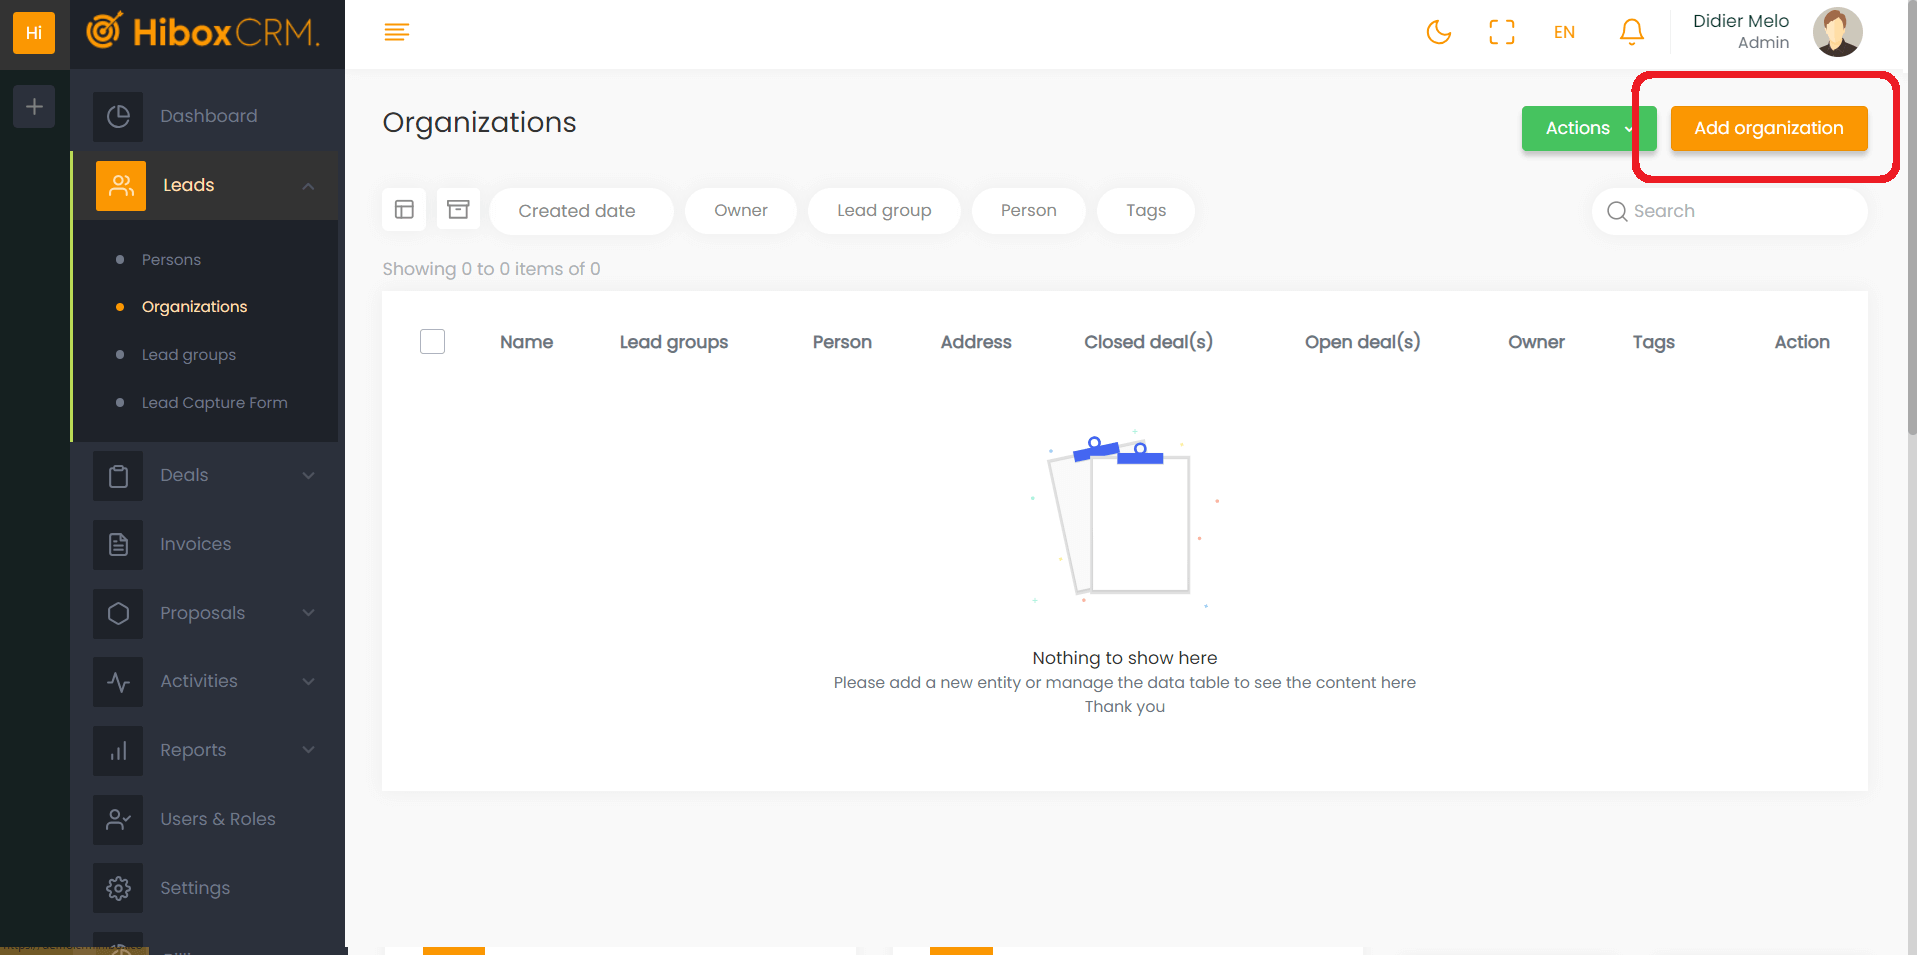Screen dimensions: 1917x955
Task: Click the Add organization button
Action: tap(1768, 128)
